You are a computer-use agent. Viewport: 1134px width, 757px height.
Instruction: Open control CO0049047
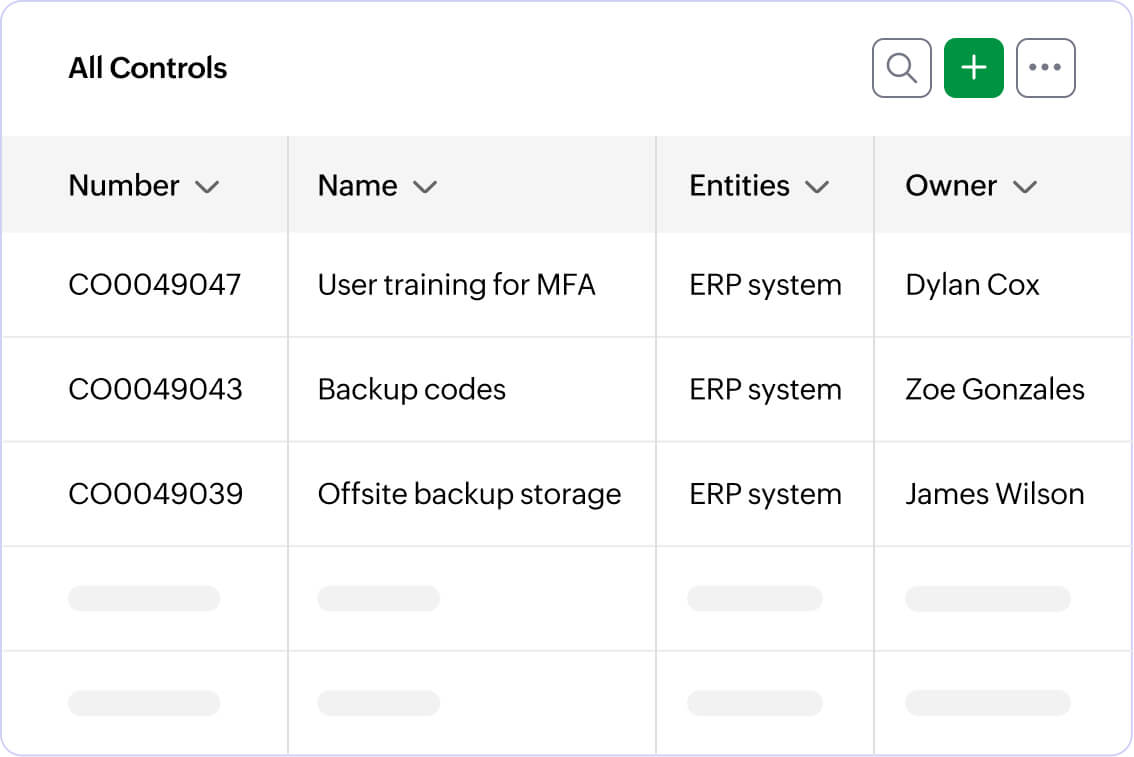click(155, 284)
